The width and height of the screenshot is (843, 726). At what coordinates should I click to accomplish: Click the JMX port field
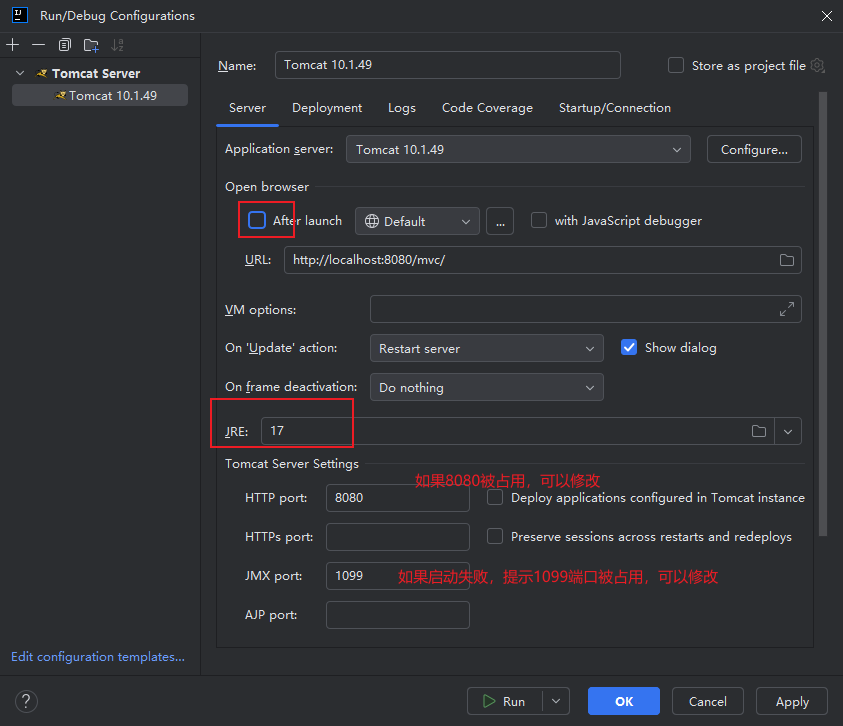(x=397, y=576)
